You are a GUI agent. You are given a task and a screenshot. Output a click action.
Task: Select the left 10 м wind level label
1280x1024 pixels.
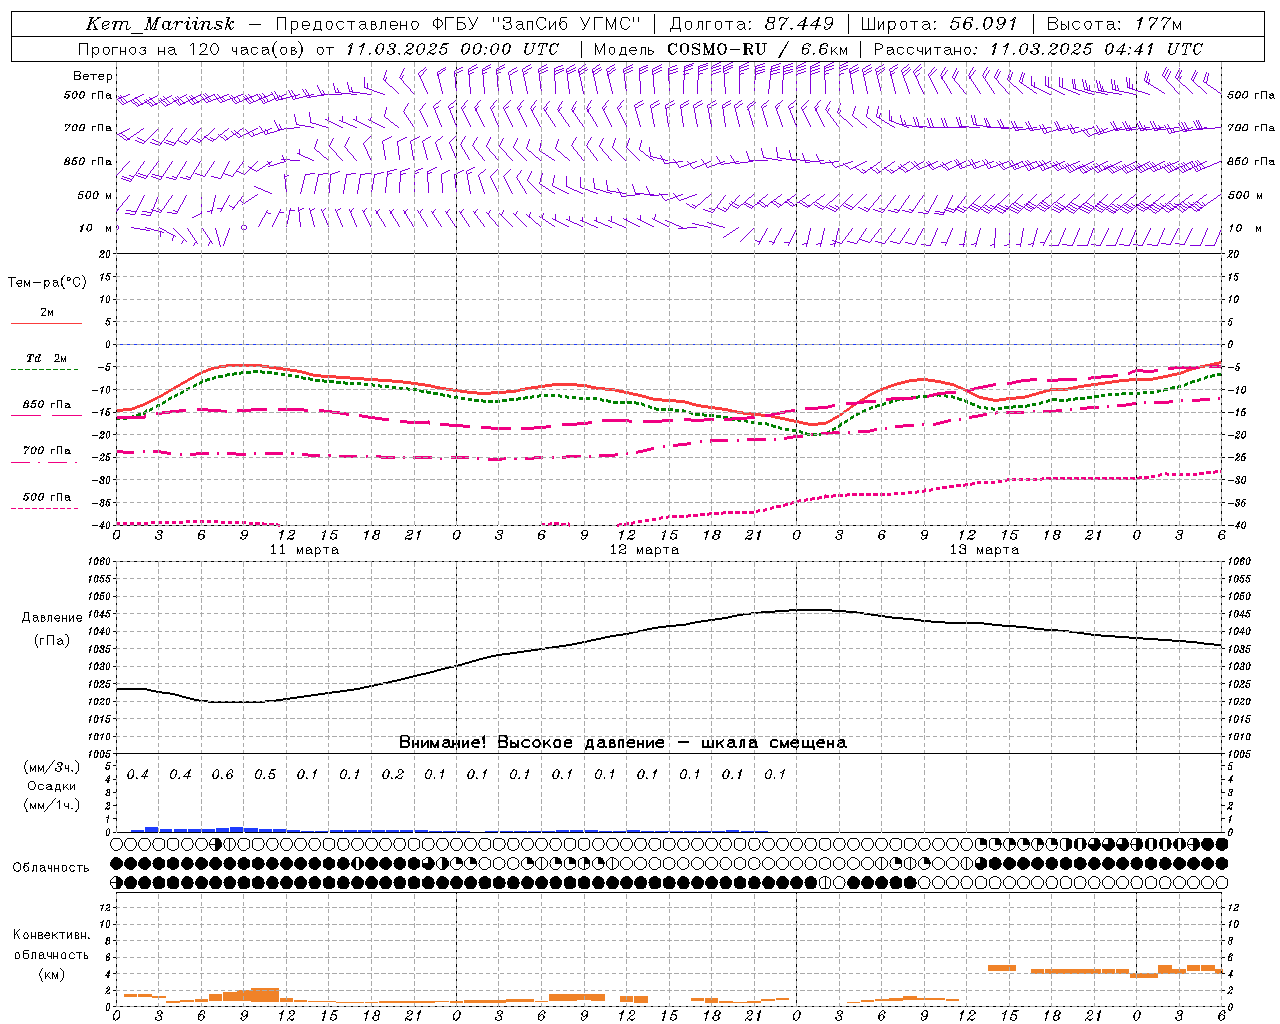click(x=95, y=228)
